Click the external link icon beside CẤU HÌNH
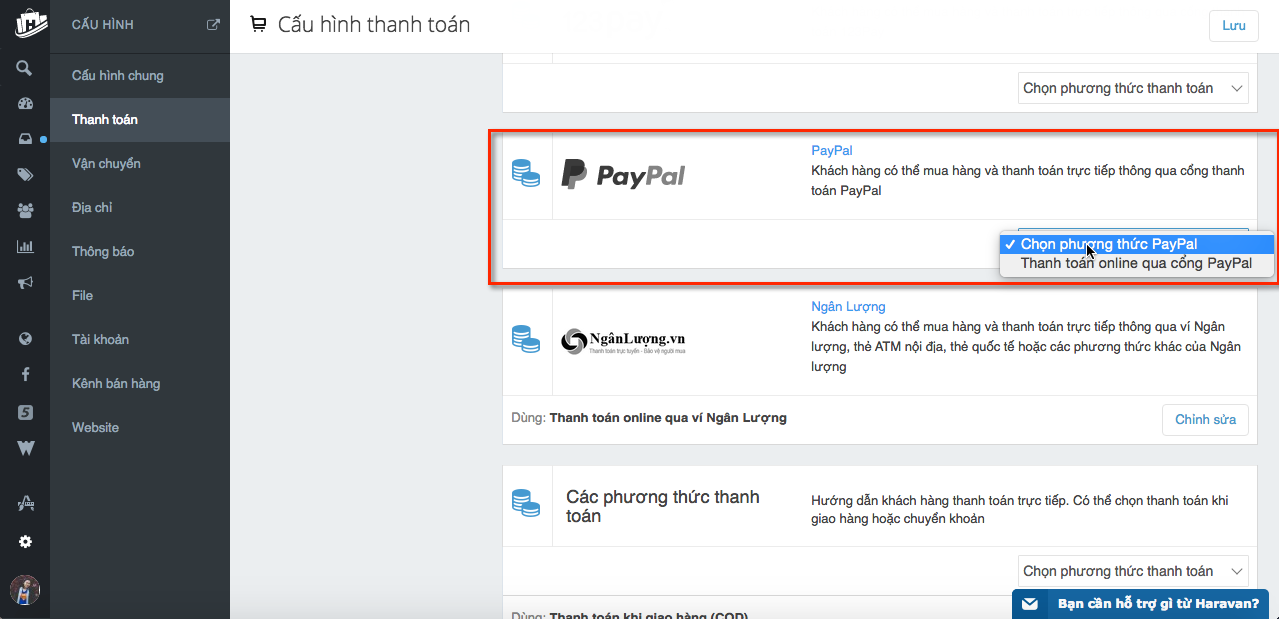 213,25
